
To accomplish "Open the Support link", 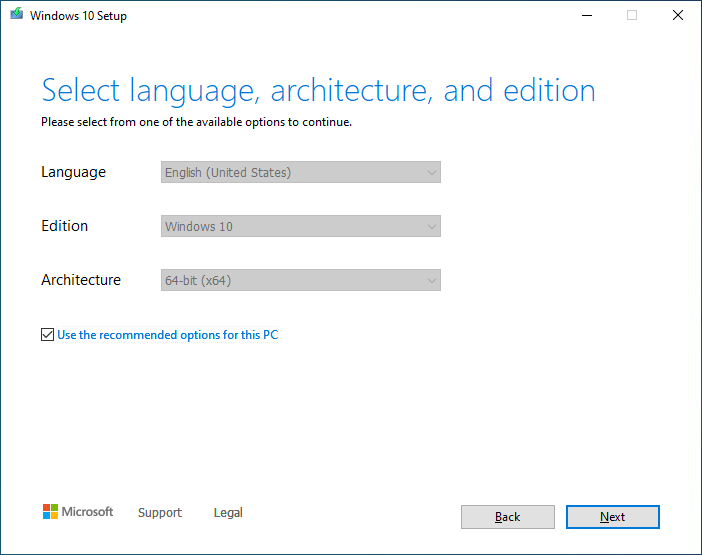I will 160,513.
